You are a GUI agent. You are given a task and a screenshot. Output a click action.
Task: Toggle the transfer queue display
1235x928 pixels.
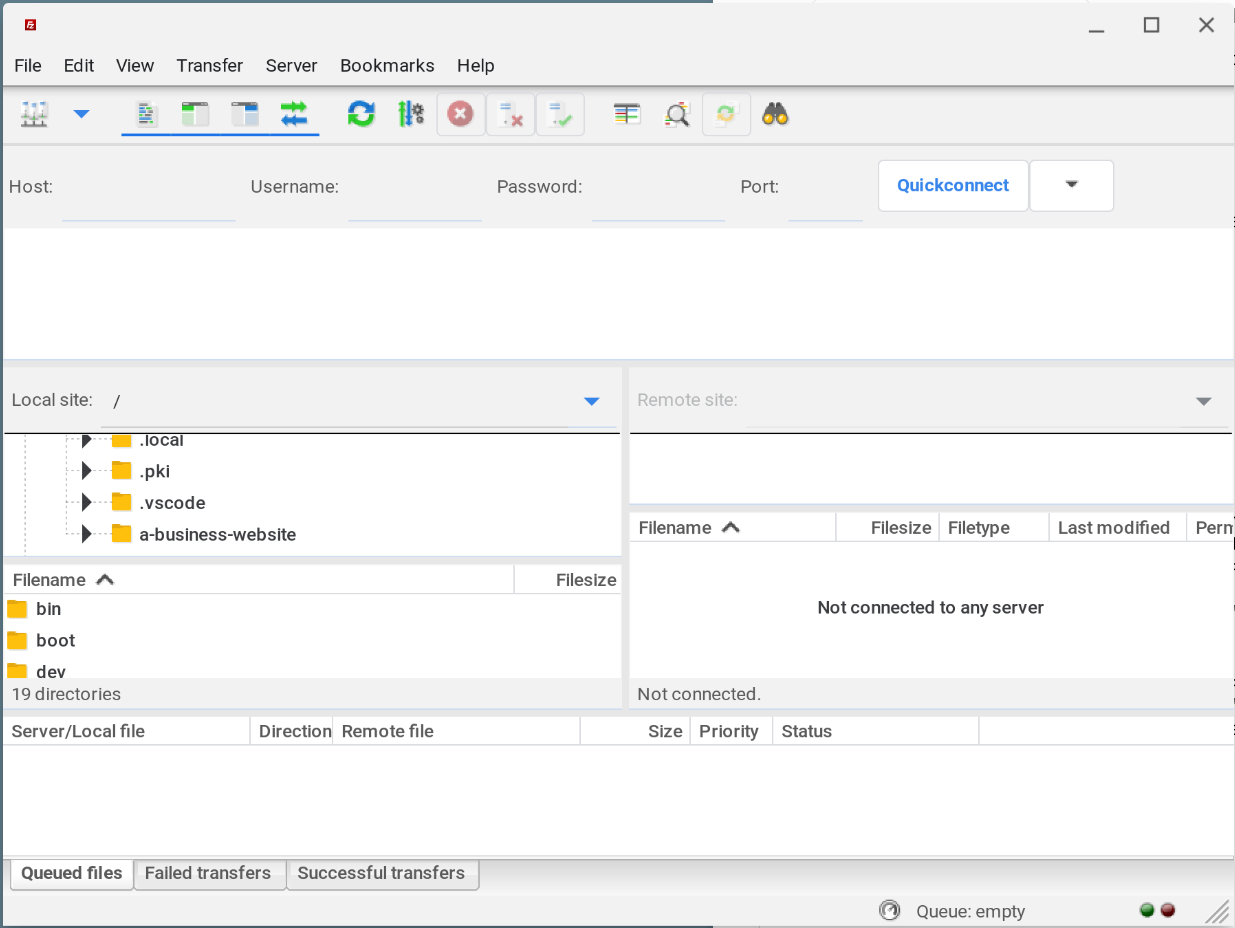(294, 114)
